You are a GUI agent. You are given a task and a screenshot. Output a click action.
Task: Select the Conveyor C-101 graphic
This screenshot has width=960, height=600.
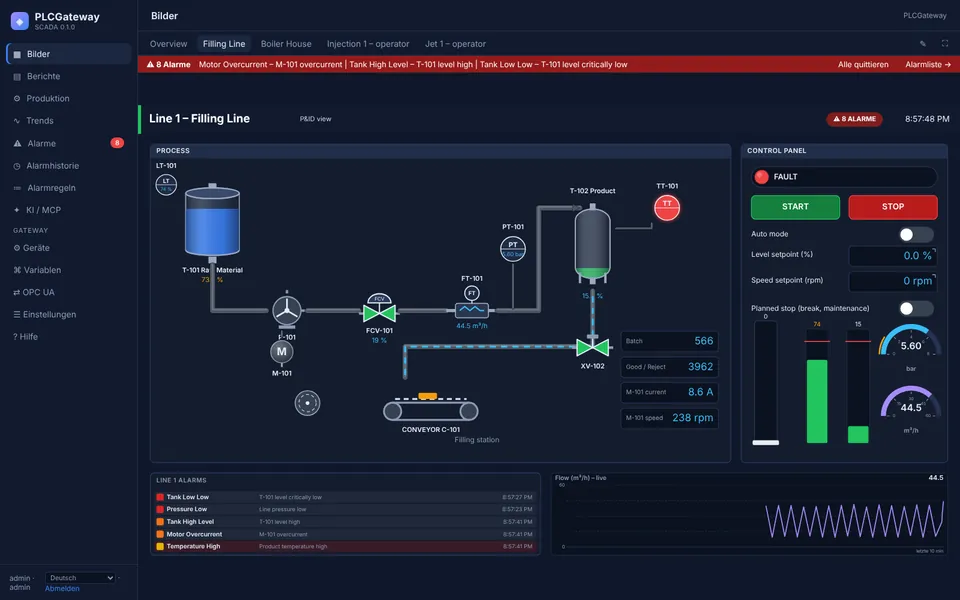pos(430,407)
